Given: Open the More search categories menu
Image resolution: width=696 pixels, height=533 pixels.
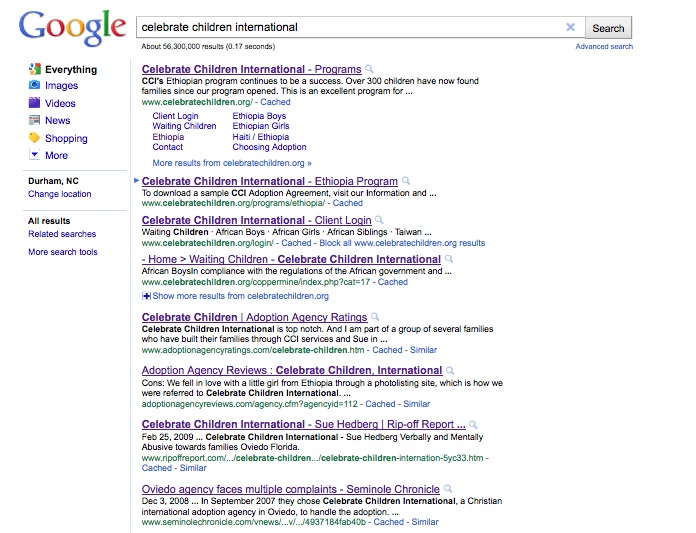Looking at the screenshot, I should 56,155.
